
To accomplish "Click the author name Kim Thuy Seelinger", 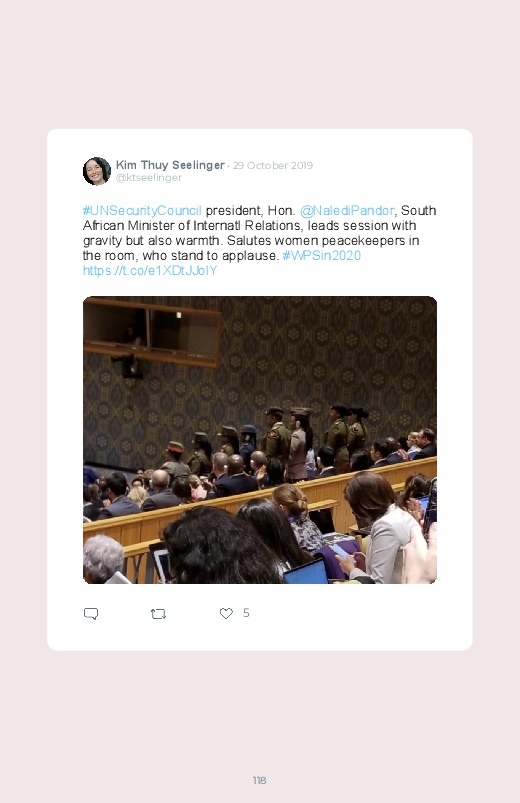I will tap(170, 165).
